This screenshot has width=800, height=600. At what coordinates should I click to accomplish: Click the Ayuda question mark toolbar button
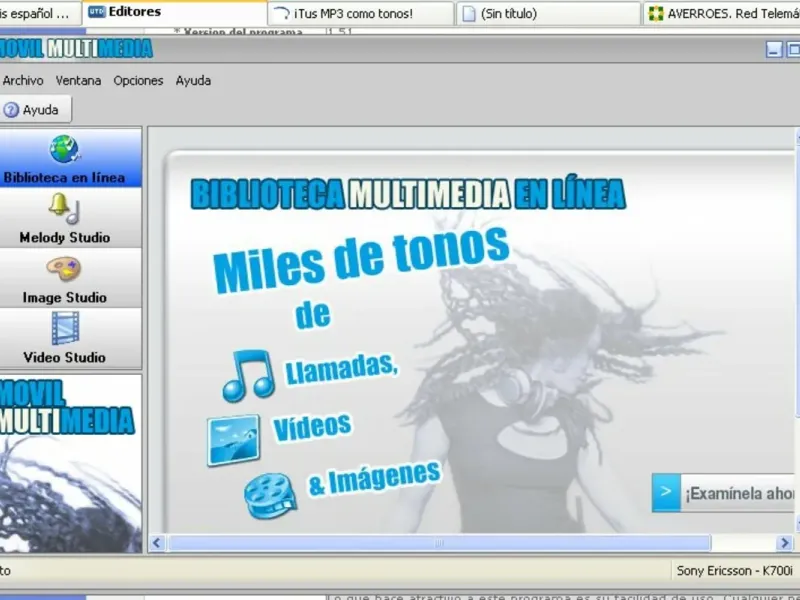(34, 110)
